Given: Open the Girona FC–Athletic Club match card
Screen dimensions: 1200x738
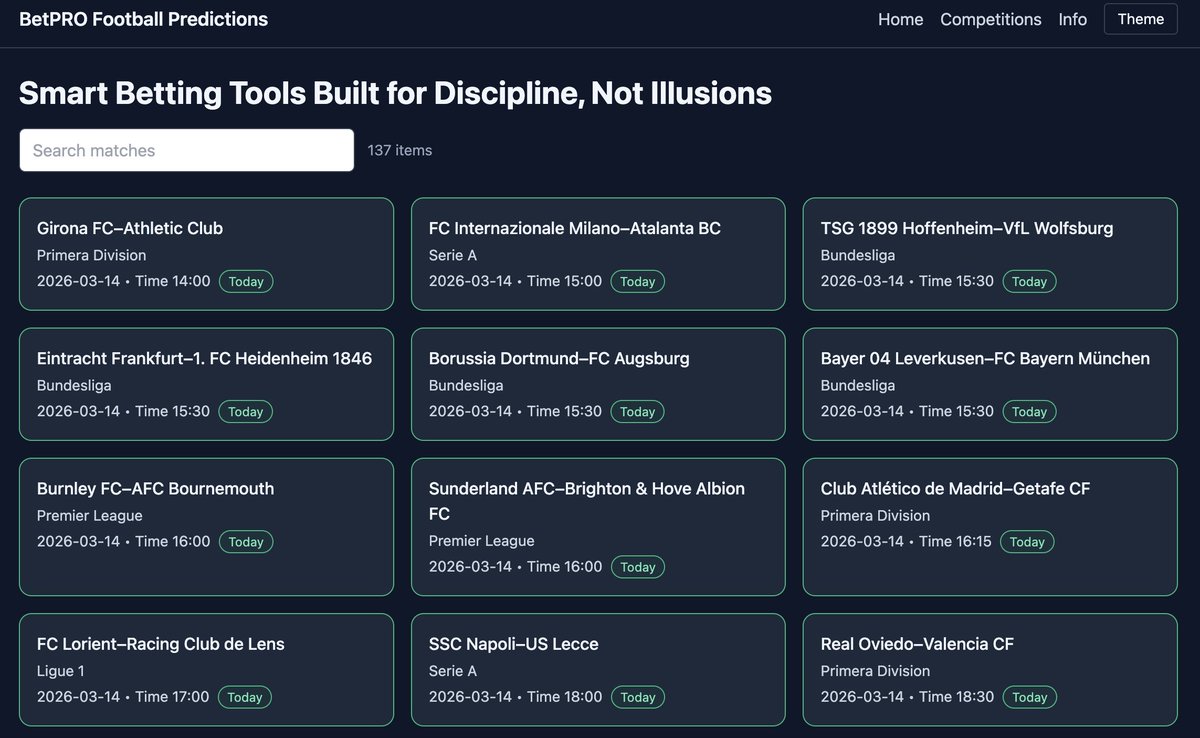Looking at the screenshot, I should [x=206, y=254].
